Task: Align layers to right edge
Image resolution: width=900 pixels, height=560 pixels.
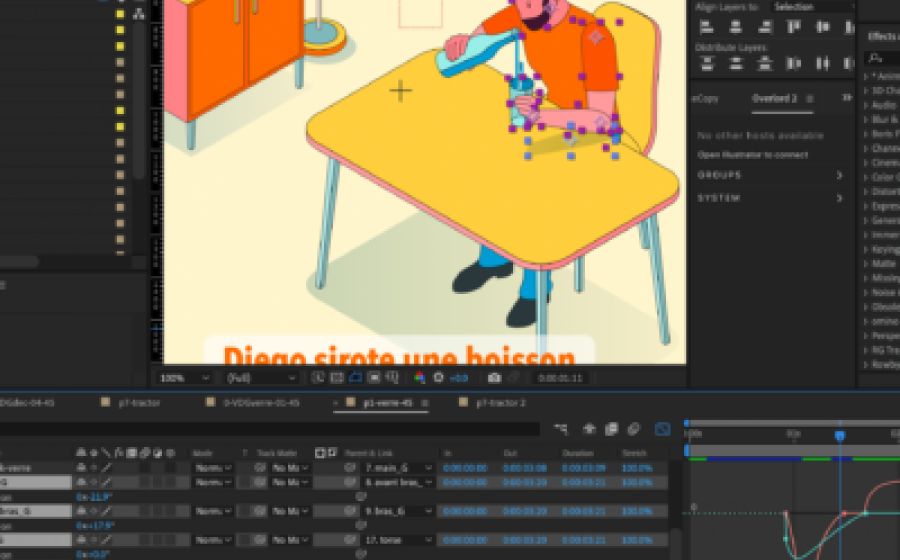Action: pyautogui.click(x=765, y=27)
